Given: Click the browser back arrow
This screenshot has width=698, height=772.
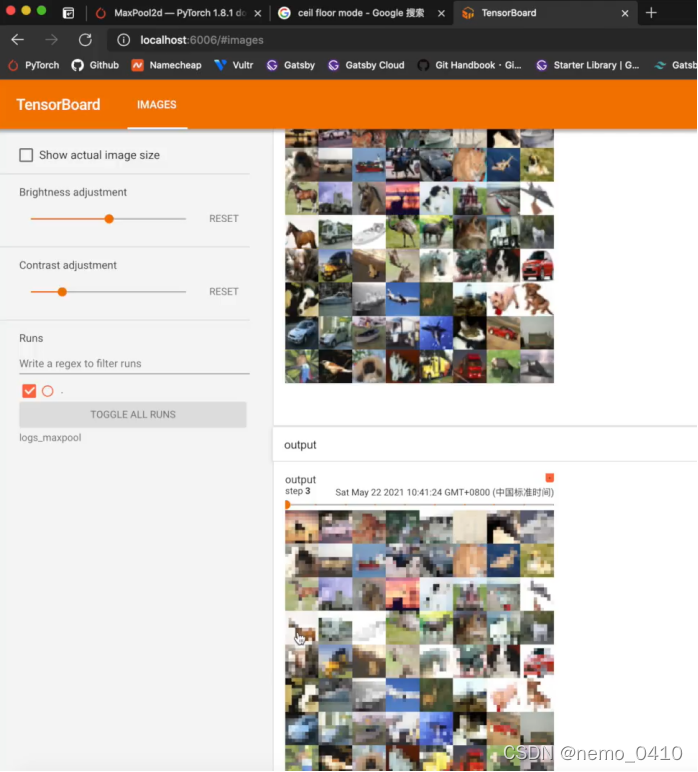Looking at the screenshot, I should [x=18, y=40].
